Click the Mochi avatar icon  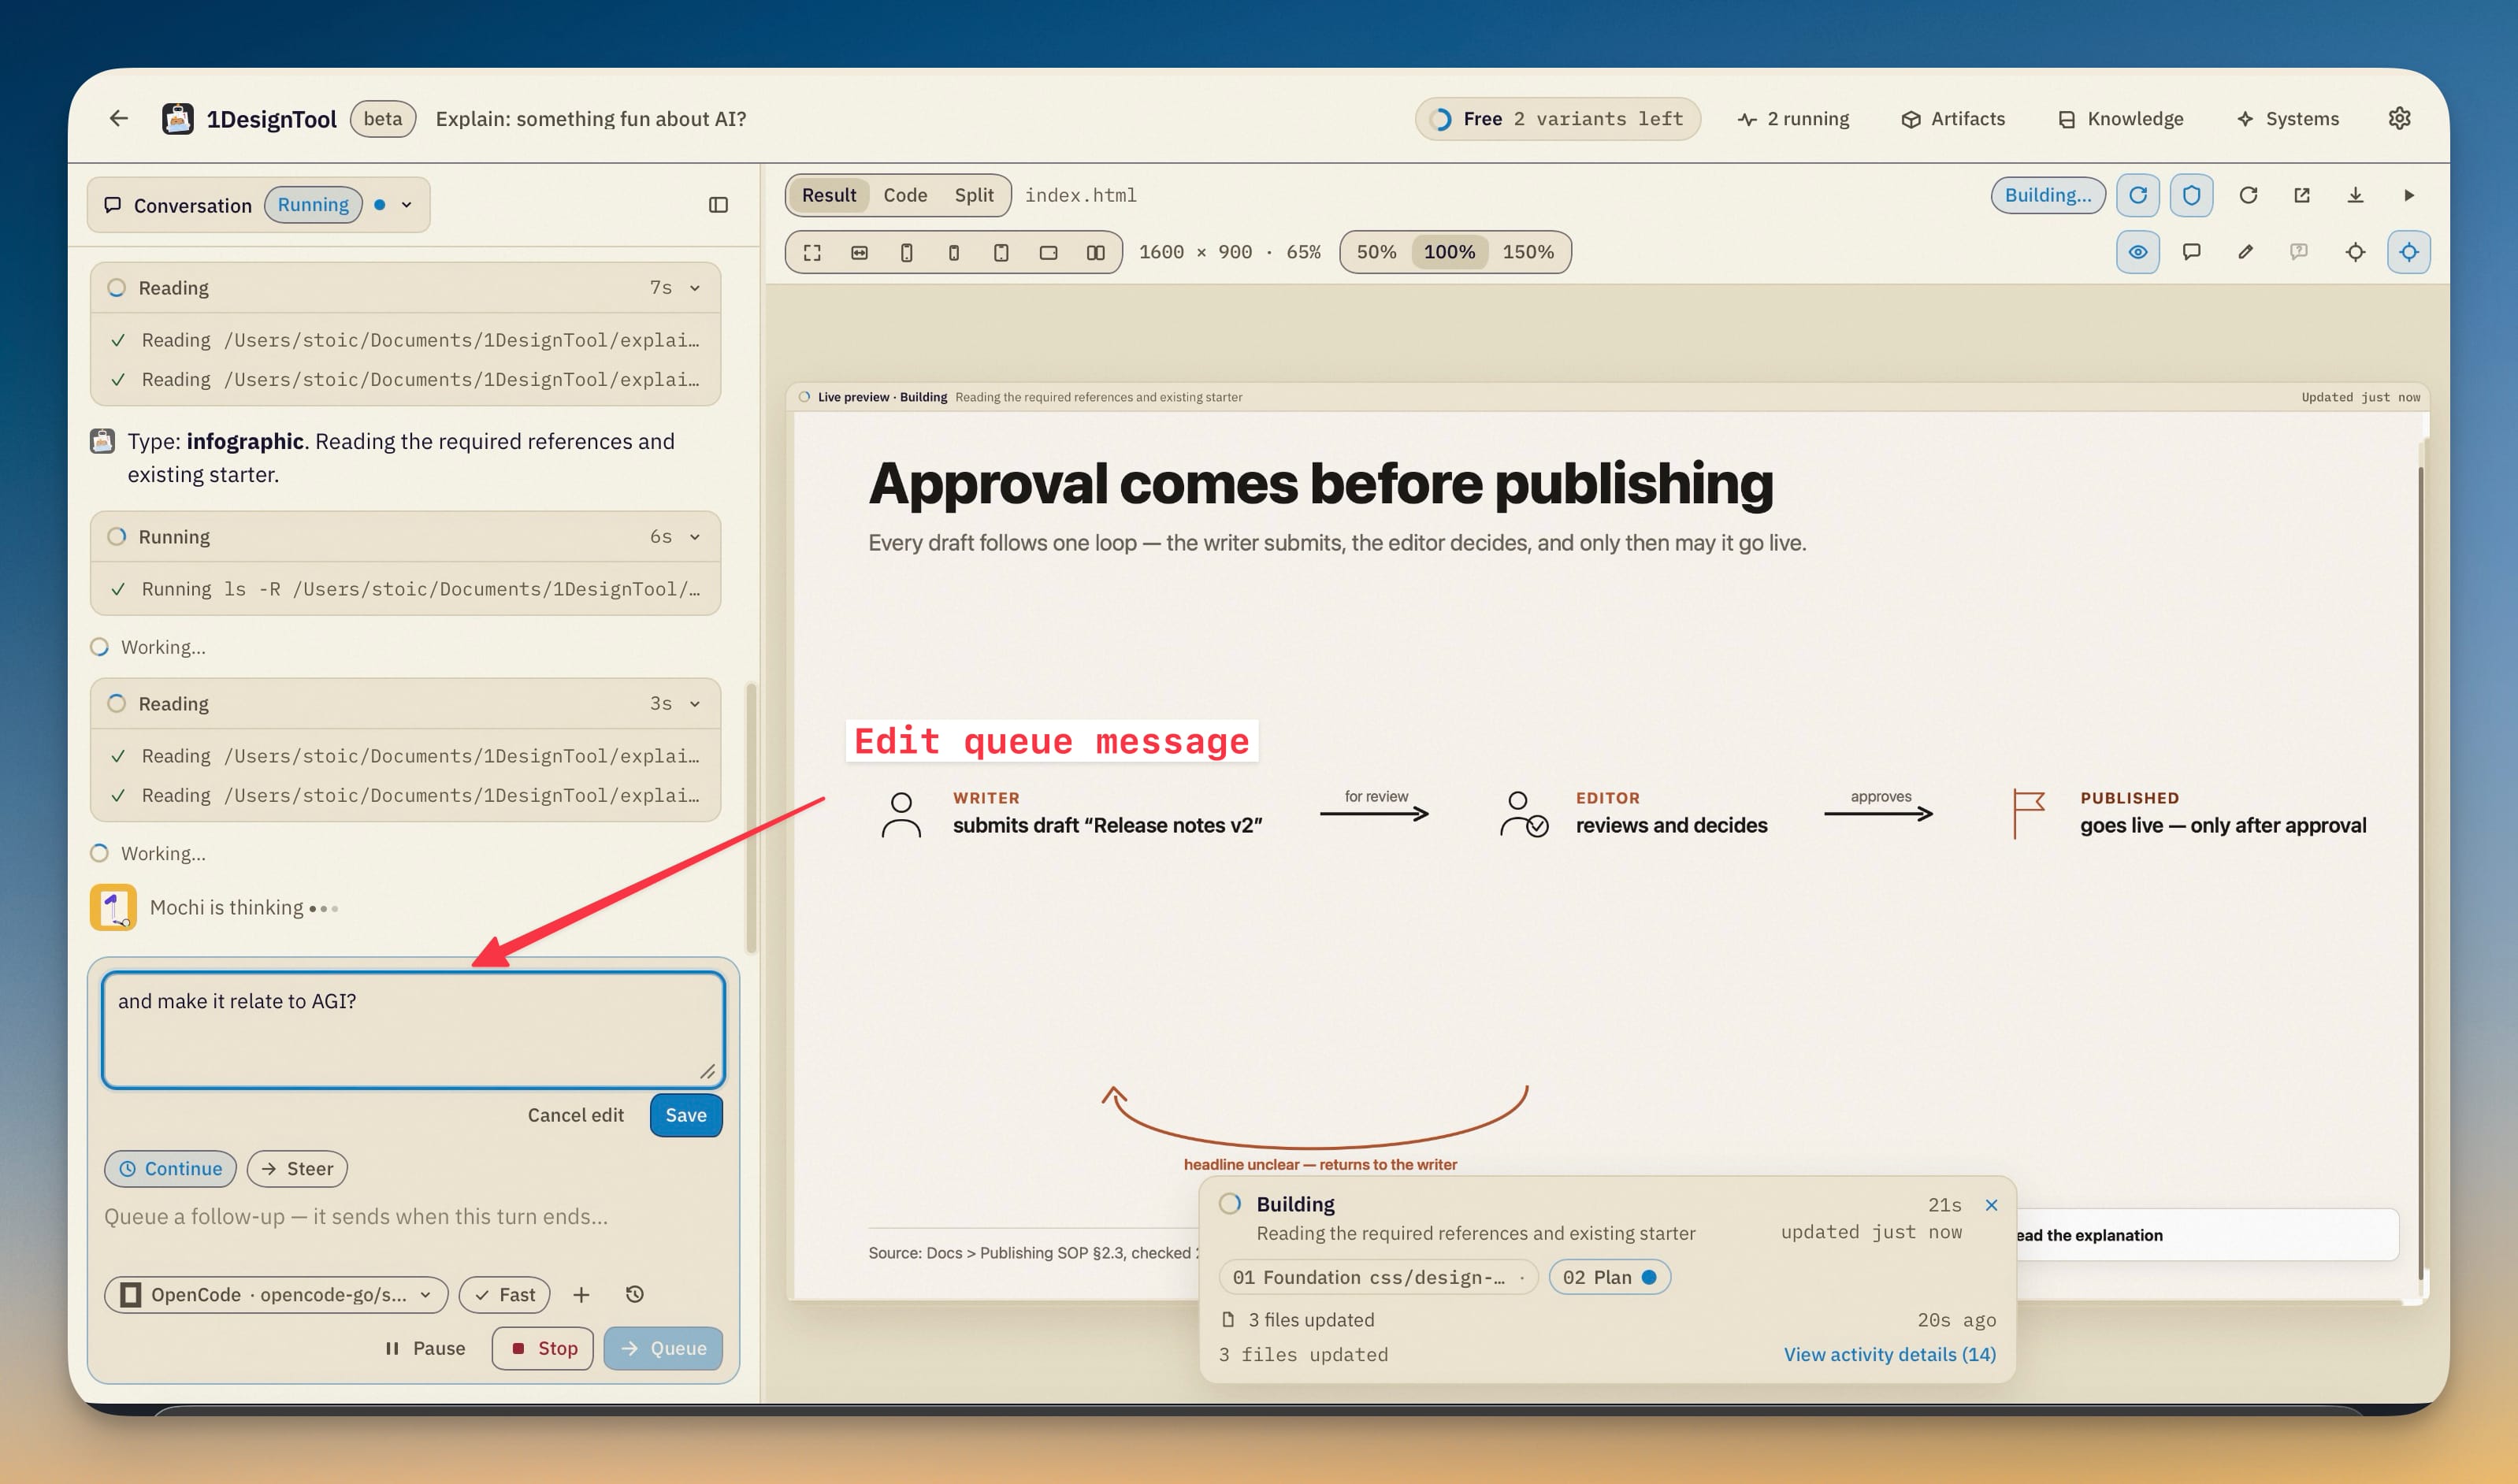point(113,907)
